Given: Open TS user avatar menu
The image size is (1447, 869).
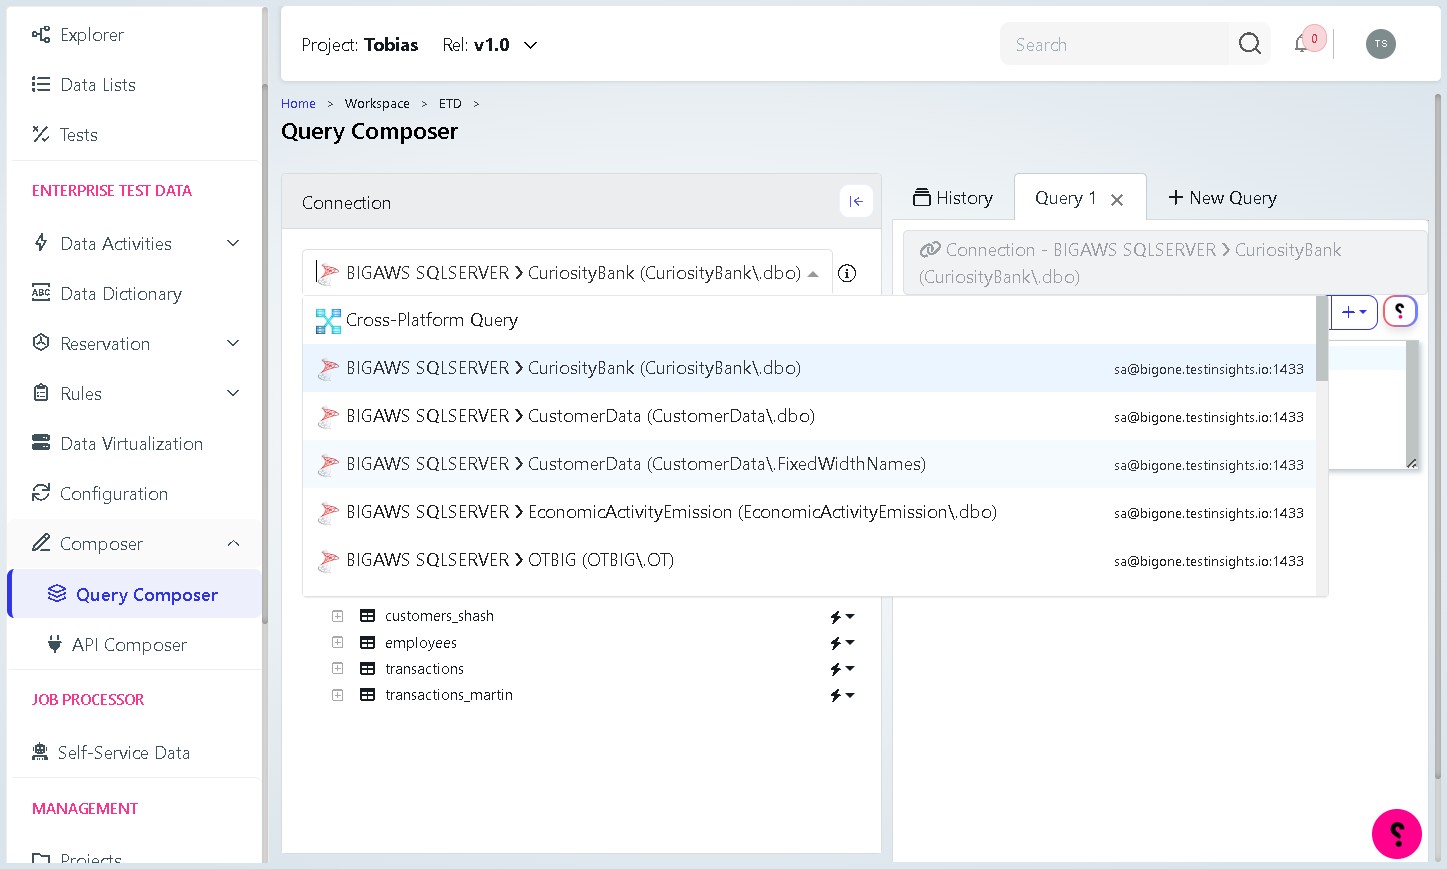Looking at the screenshot, I should point(1381,44).
